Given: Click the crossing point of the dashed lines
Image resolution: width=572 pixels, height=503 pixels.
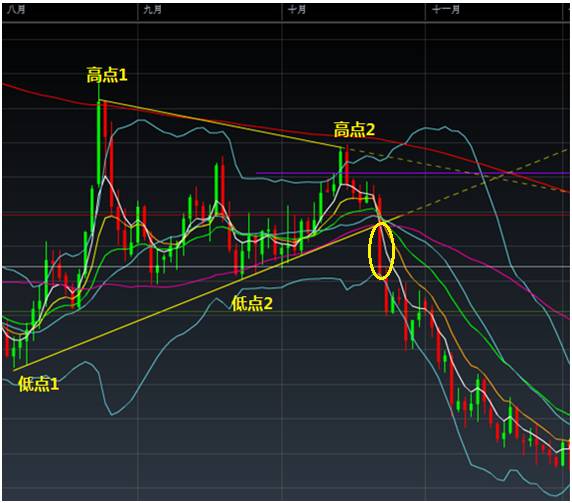Looking at the screenshot, I should pos(506,175).
